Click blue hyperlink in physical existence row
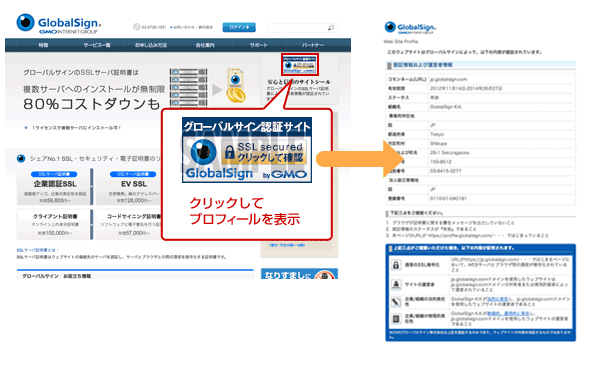The image size is (600, 365). [508, 313]
